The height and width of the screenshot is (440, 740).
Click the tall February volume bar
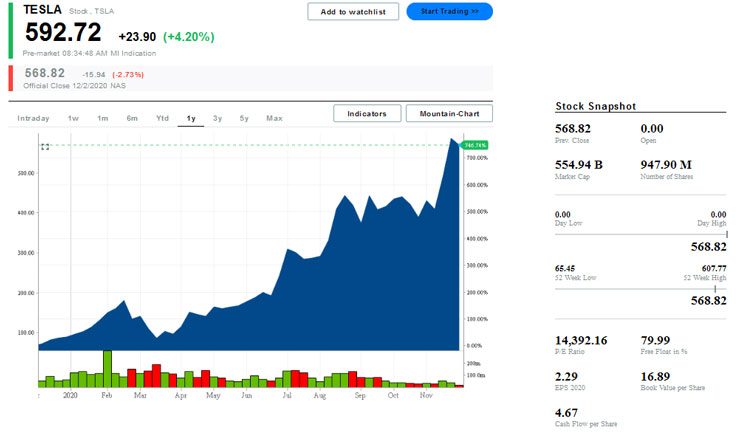pos(107,368)
